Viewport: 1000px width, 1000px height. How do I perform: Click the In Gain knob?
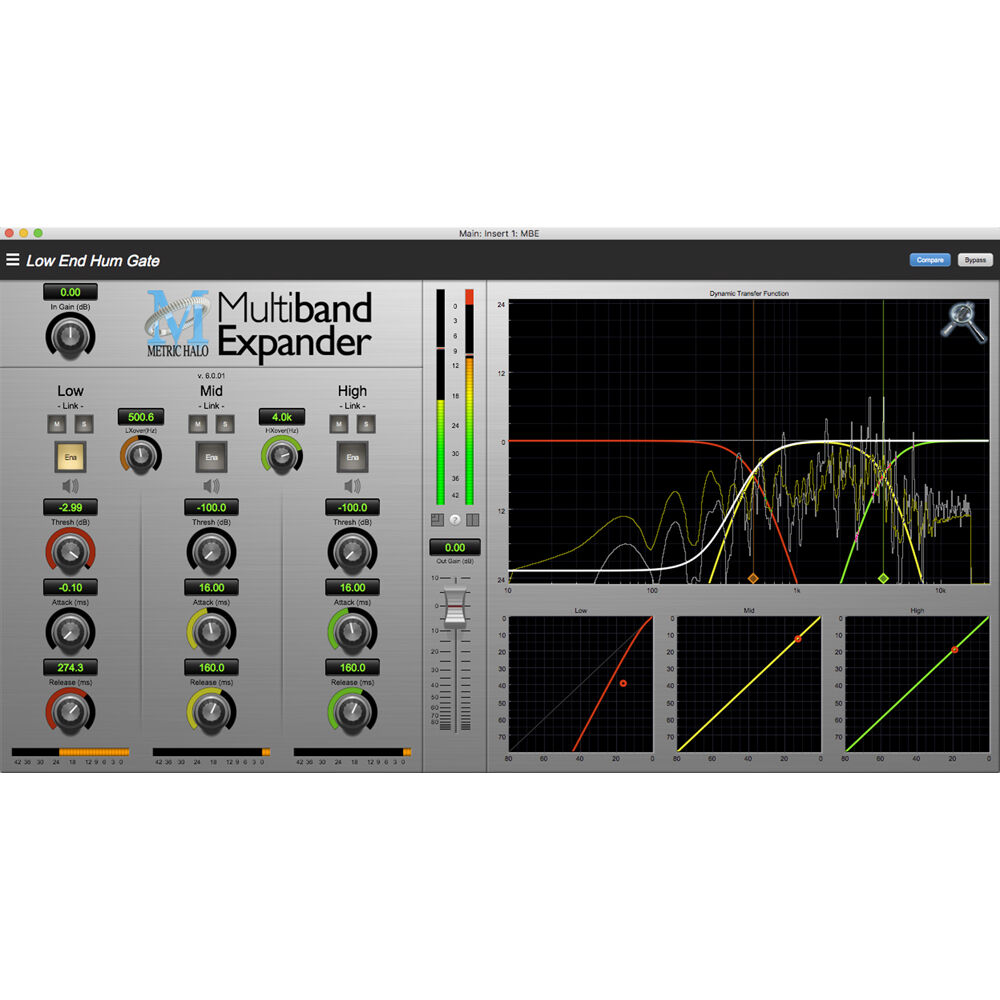point(70,335)
